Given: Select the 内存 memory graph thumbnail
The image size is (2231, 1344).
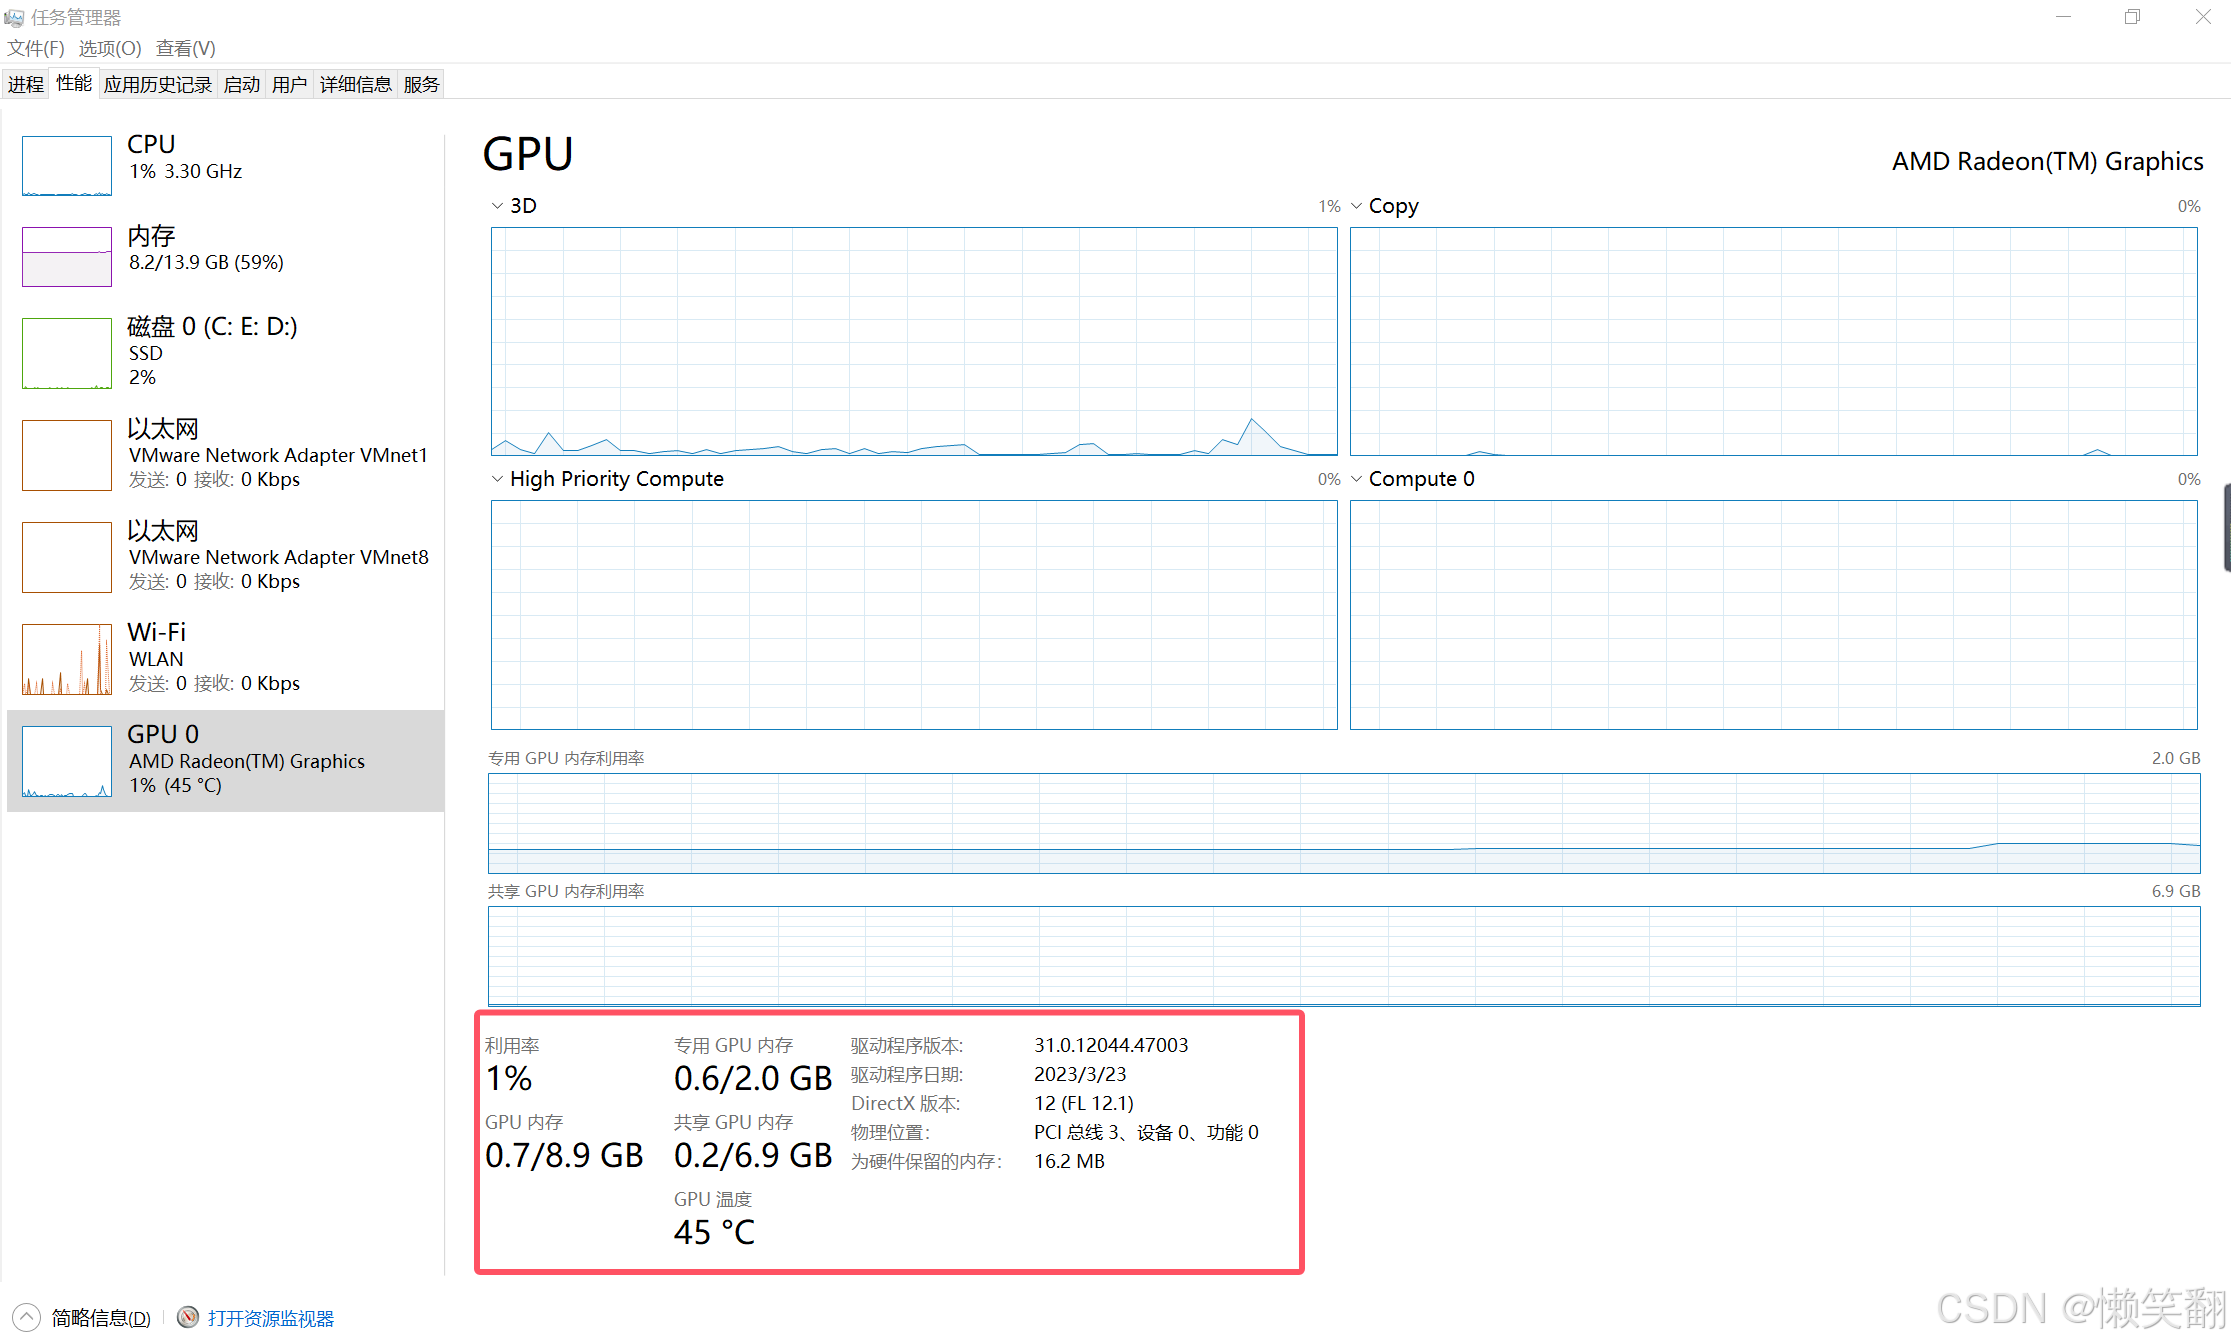Looking at the screenshot, I should [67, 257].
